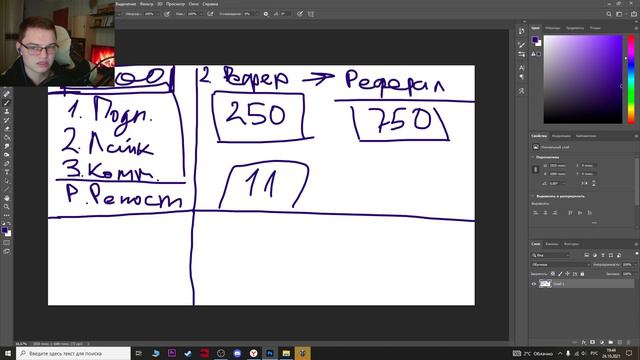Click the Windows taskbar search box
640x360 pixels.
click(73, 353)
